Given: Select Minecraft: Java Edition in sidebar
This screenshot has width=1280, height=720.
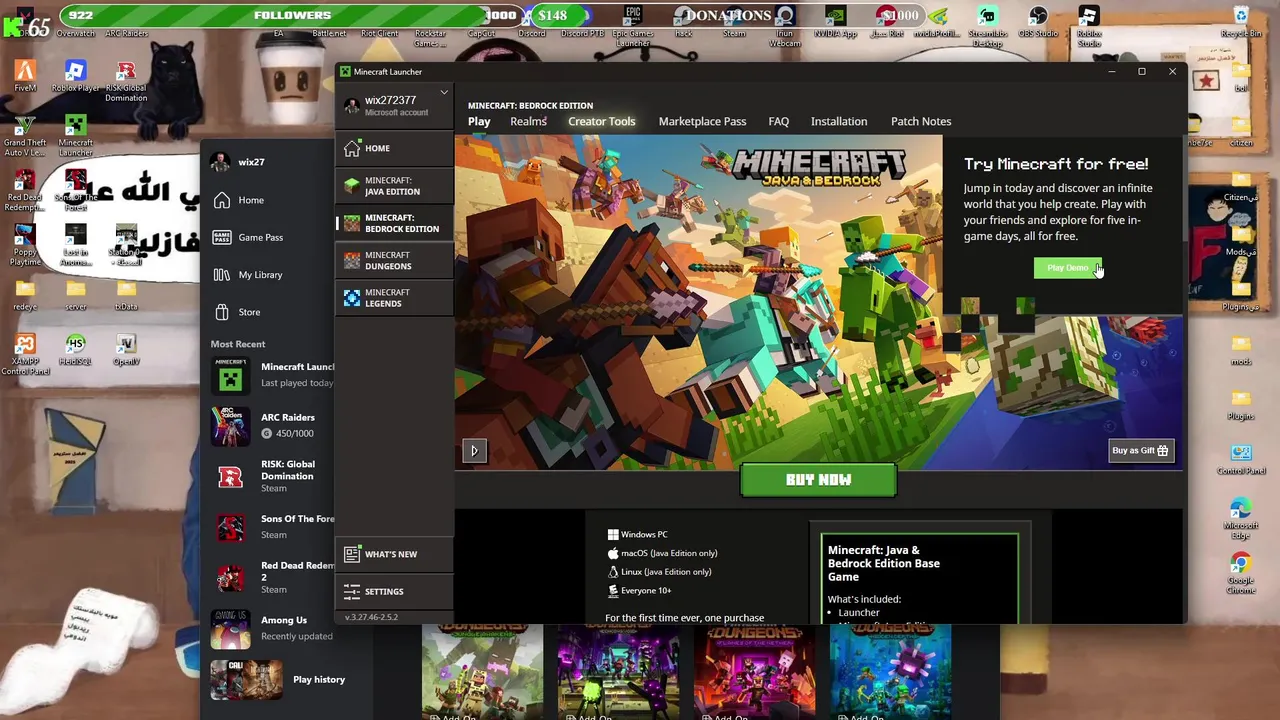Looking at the screenshot, I should [394, 186].
